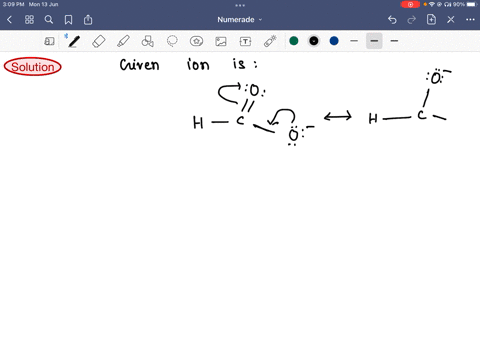480x360 pixels.
Task: Tap the red Solution label
Action: pos(33,67)
